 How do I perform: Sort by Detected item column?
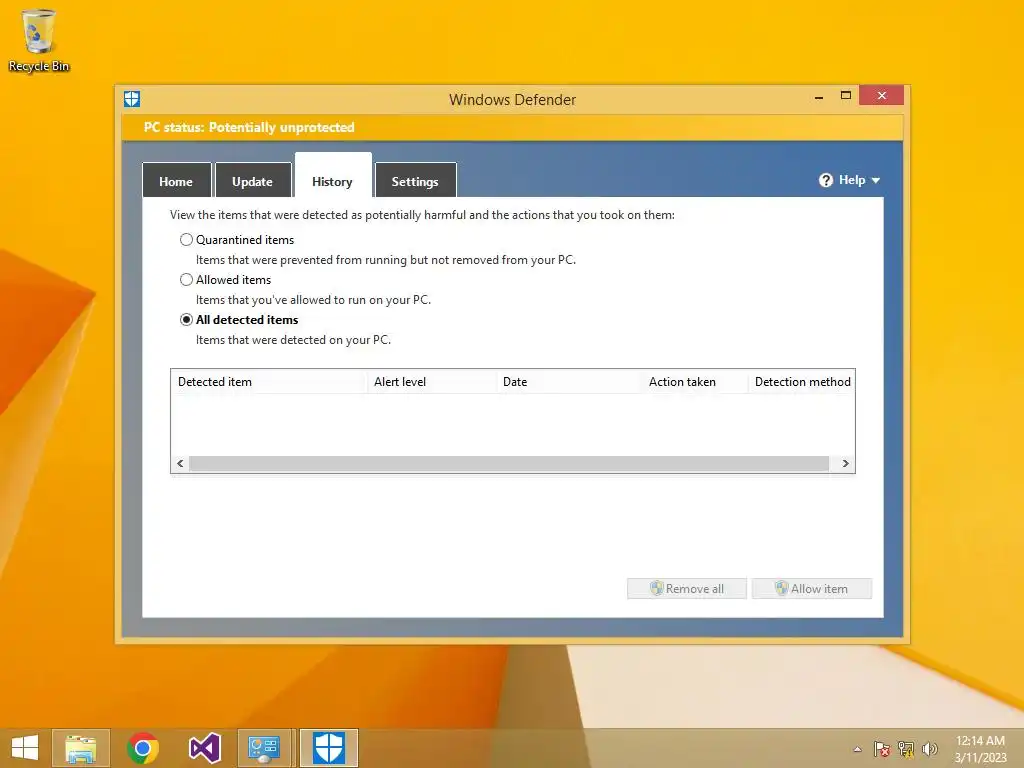[268, 382]
